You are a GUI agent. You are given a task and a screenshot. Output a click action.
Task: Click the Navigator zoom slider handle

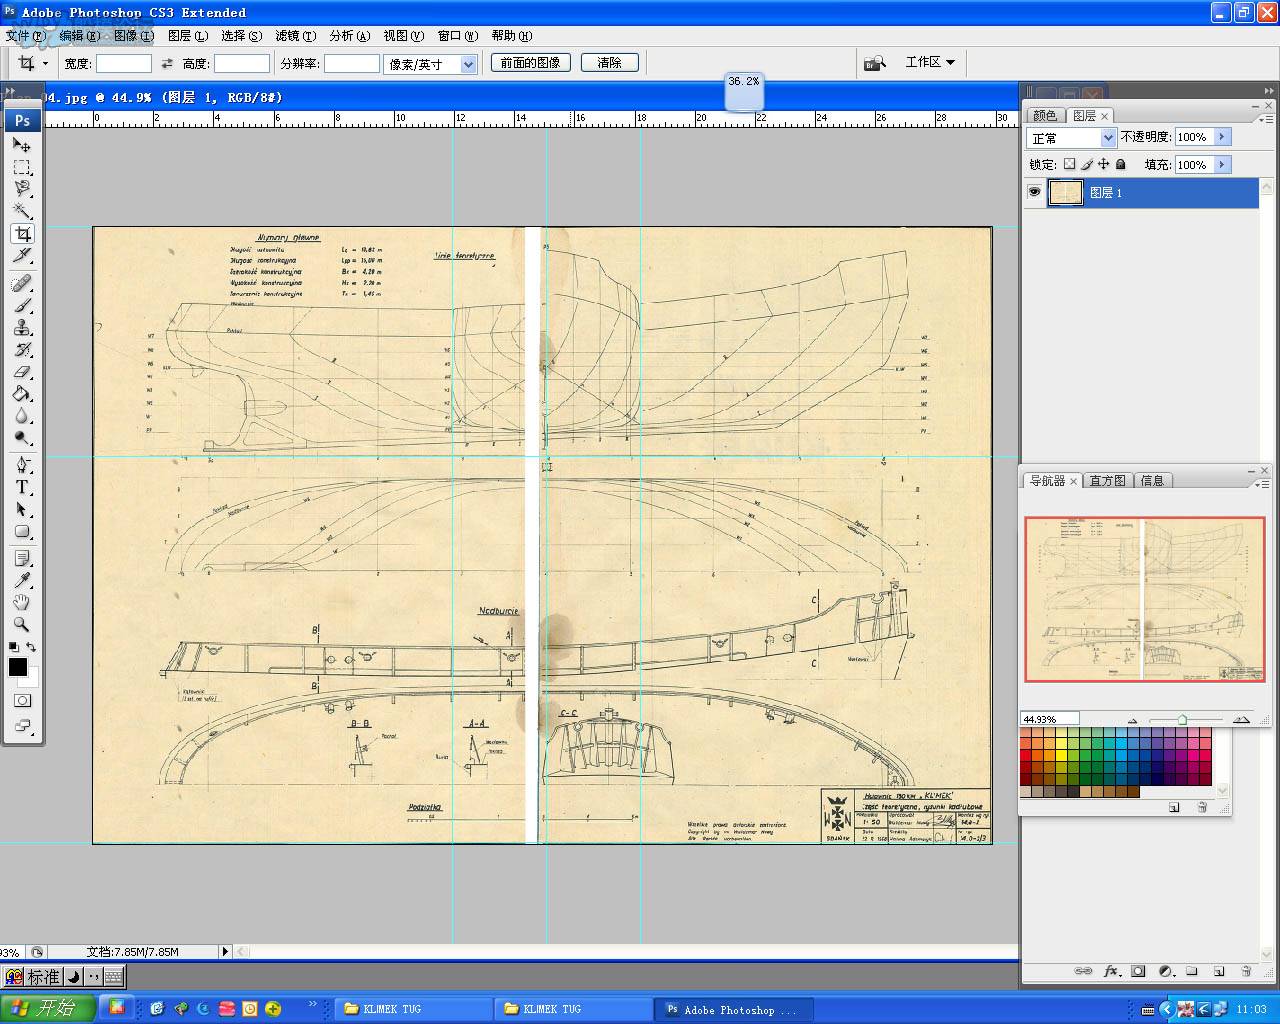1183,719
